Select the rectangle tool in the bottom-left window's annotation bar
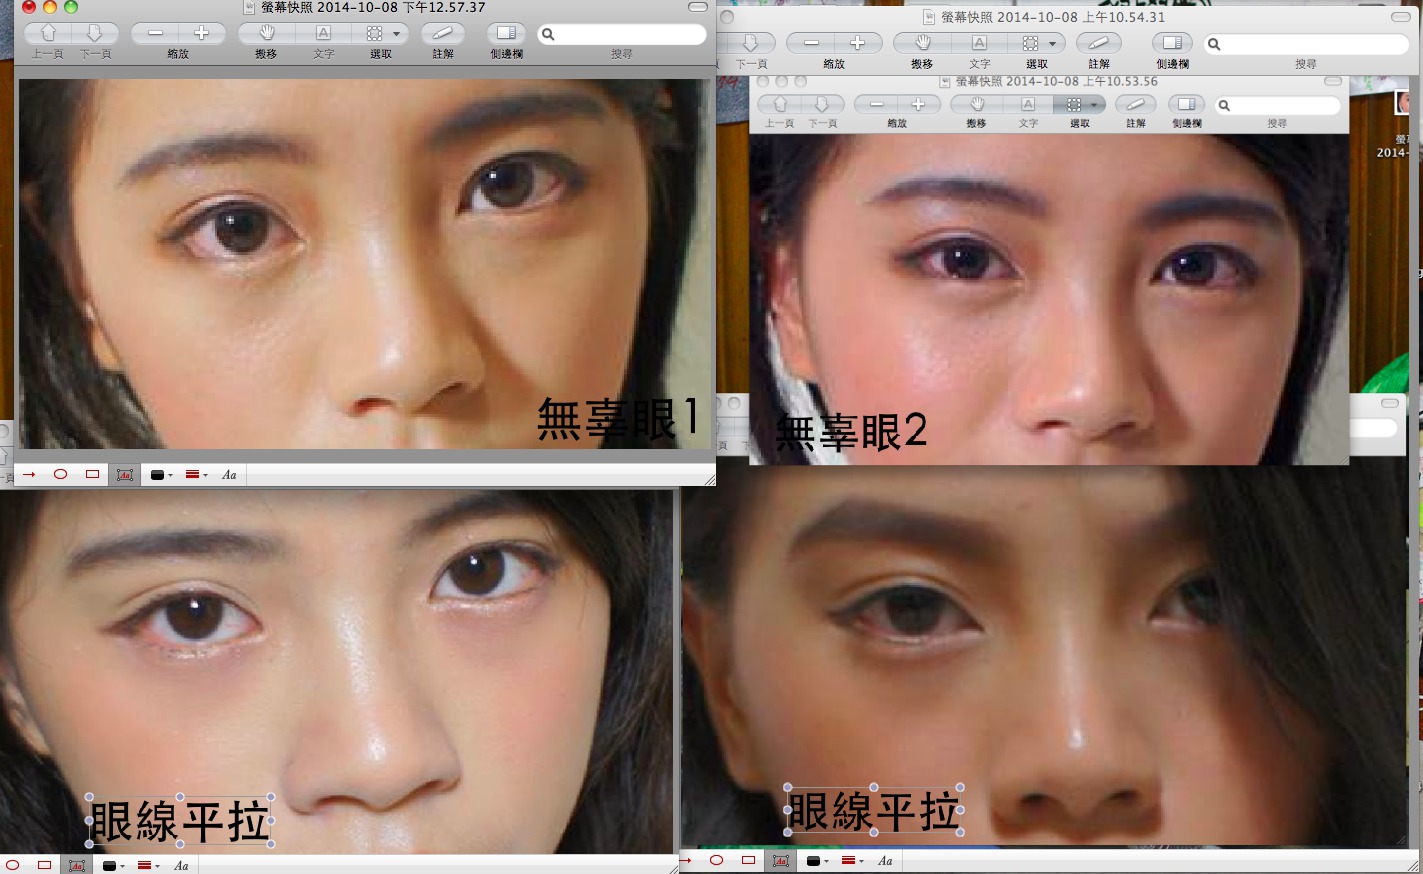1423x874 pixels. click(44, 865)
